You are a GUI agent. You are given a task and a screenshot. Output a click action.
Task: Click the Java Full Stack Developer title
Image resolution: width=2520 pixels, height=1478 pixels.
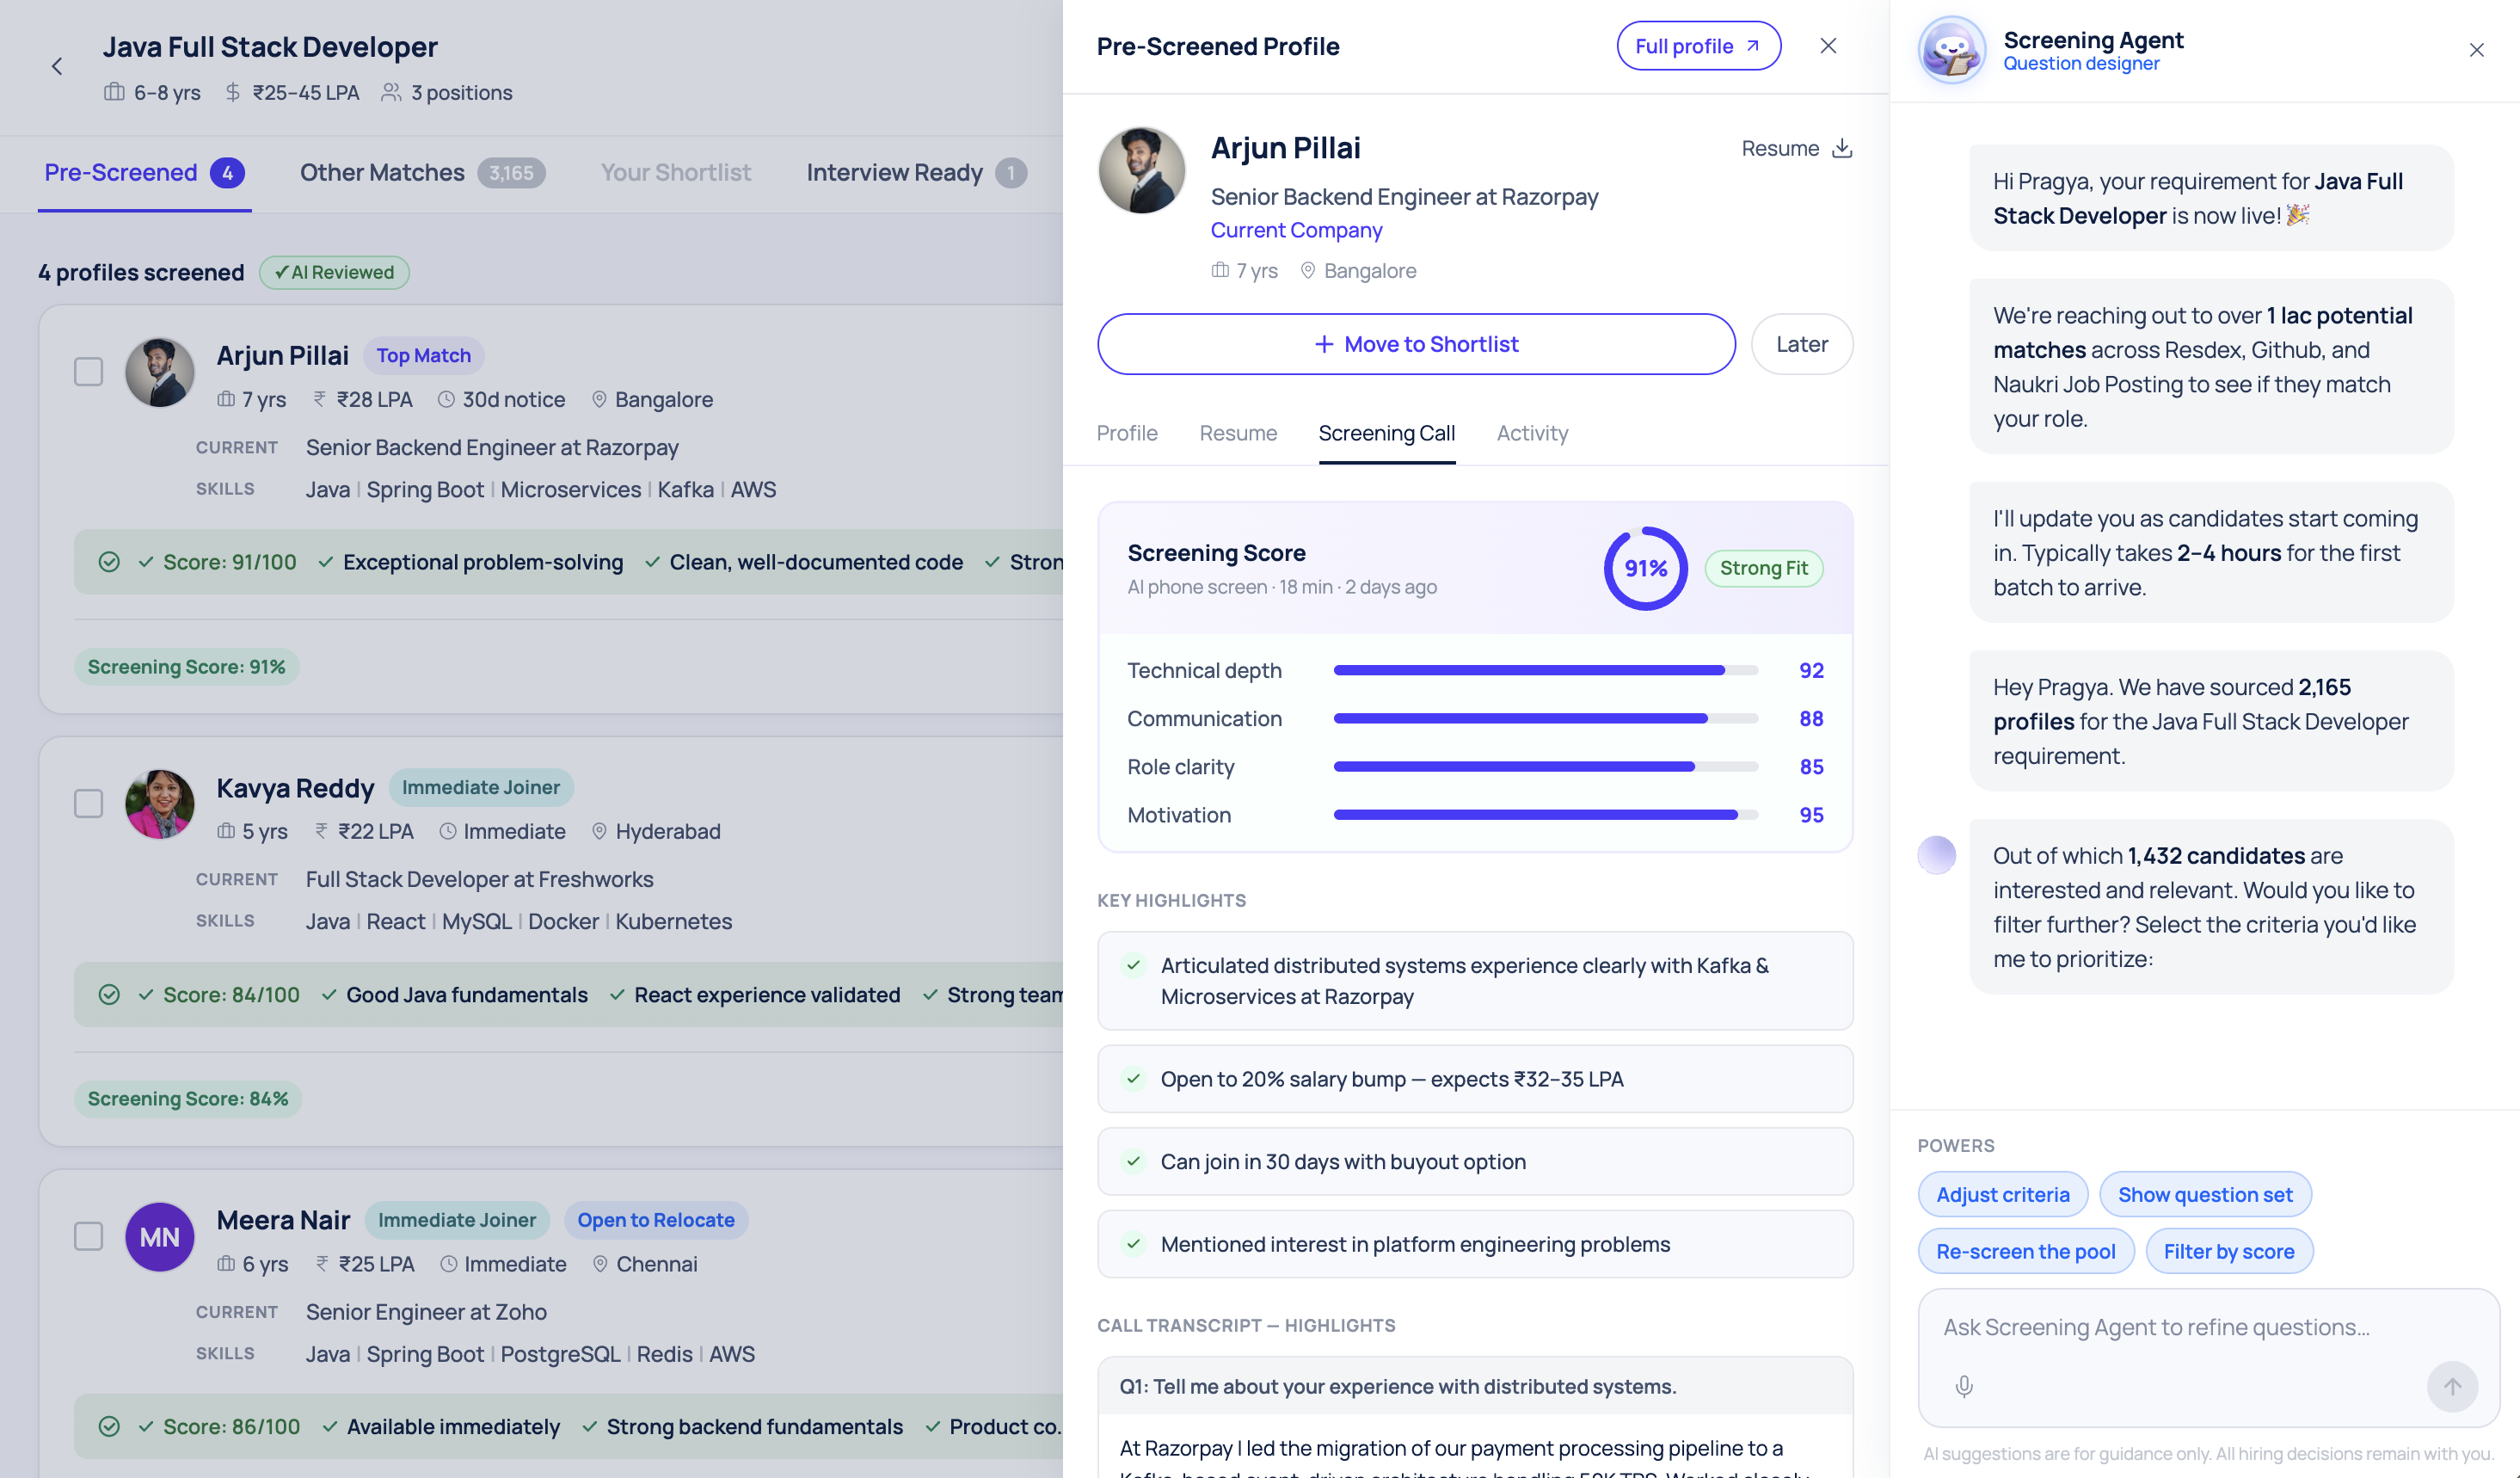click(270, 47)
